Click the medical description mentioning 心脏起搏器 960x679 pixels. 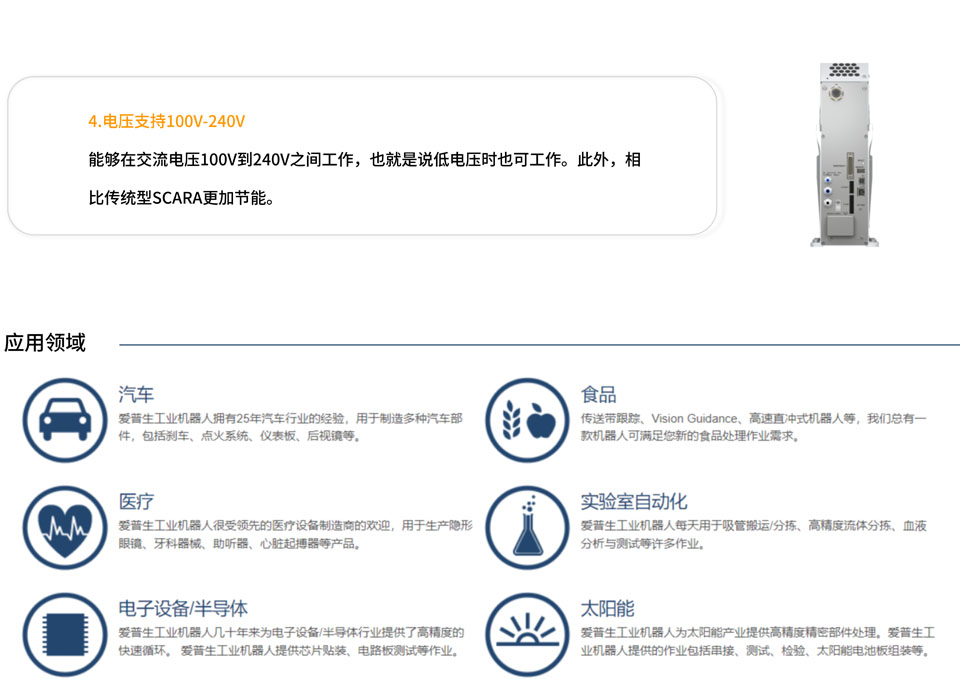pos(295,534)
